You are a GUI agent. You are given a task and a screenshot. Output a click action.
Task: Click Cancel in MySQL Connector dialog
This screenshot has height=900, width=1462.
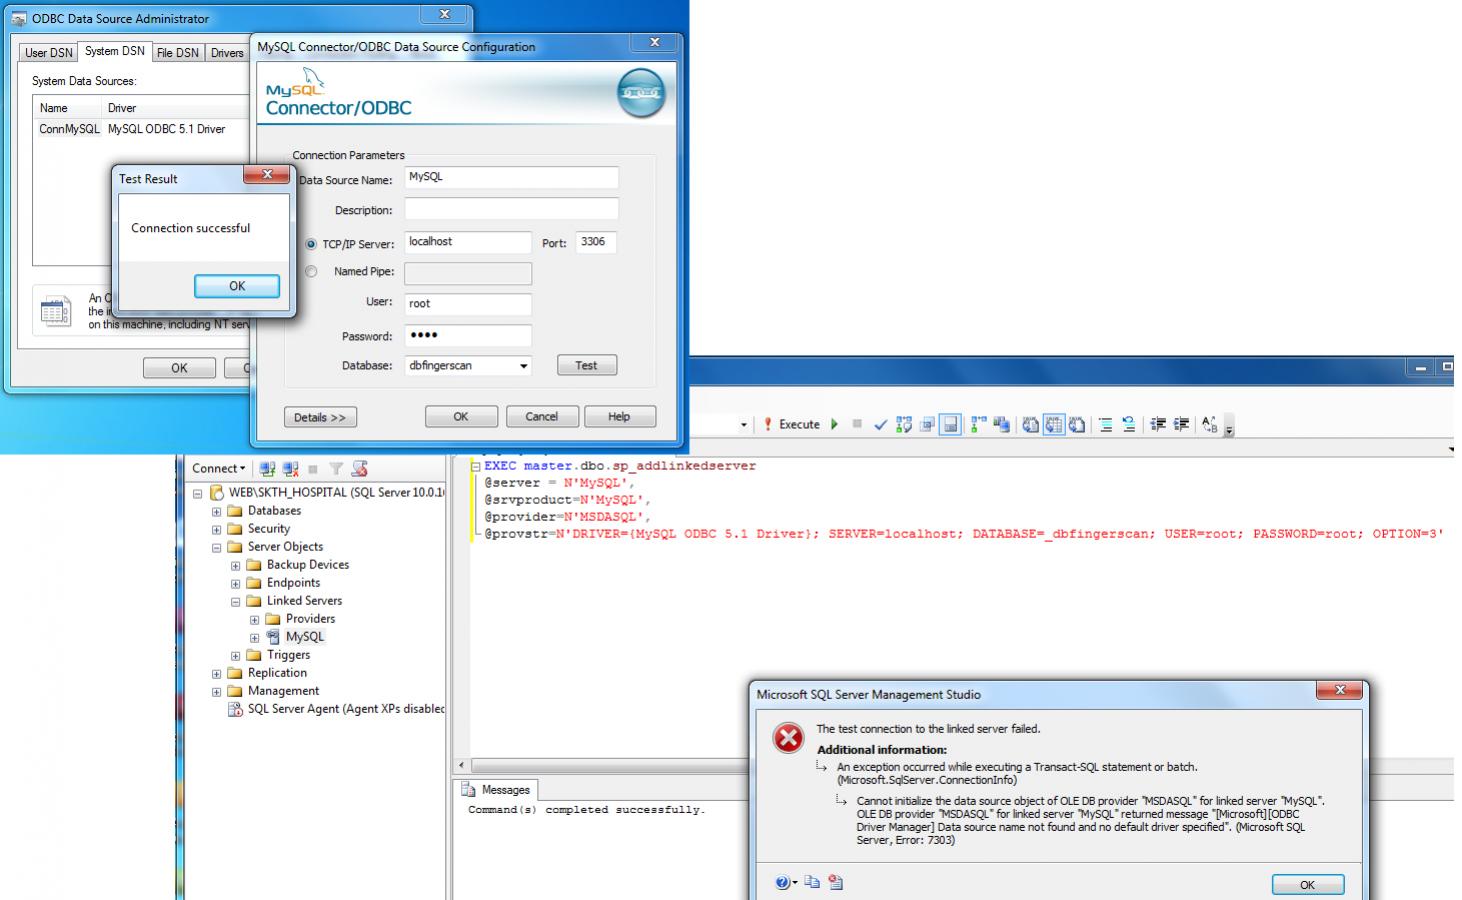tap(541, 417)
